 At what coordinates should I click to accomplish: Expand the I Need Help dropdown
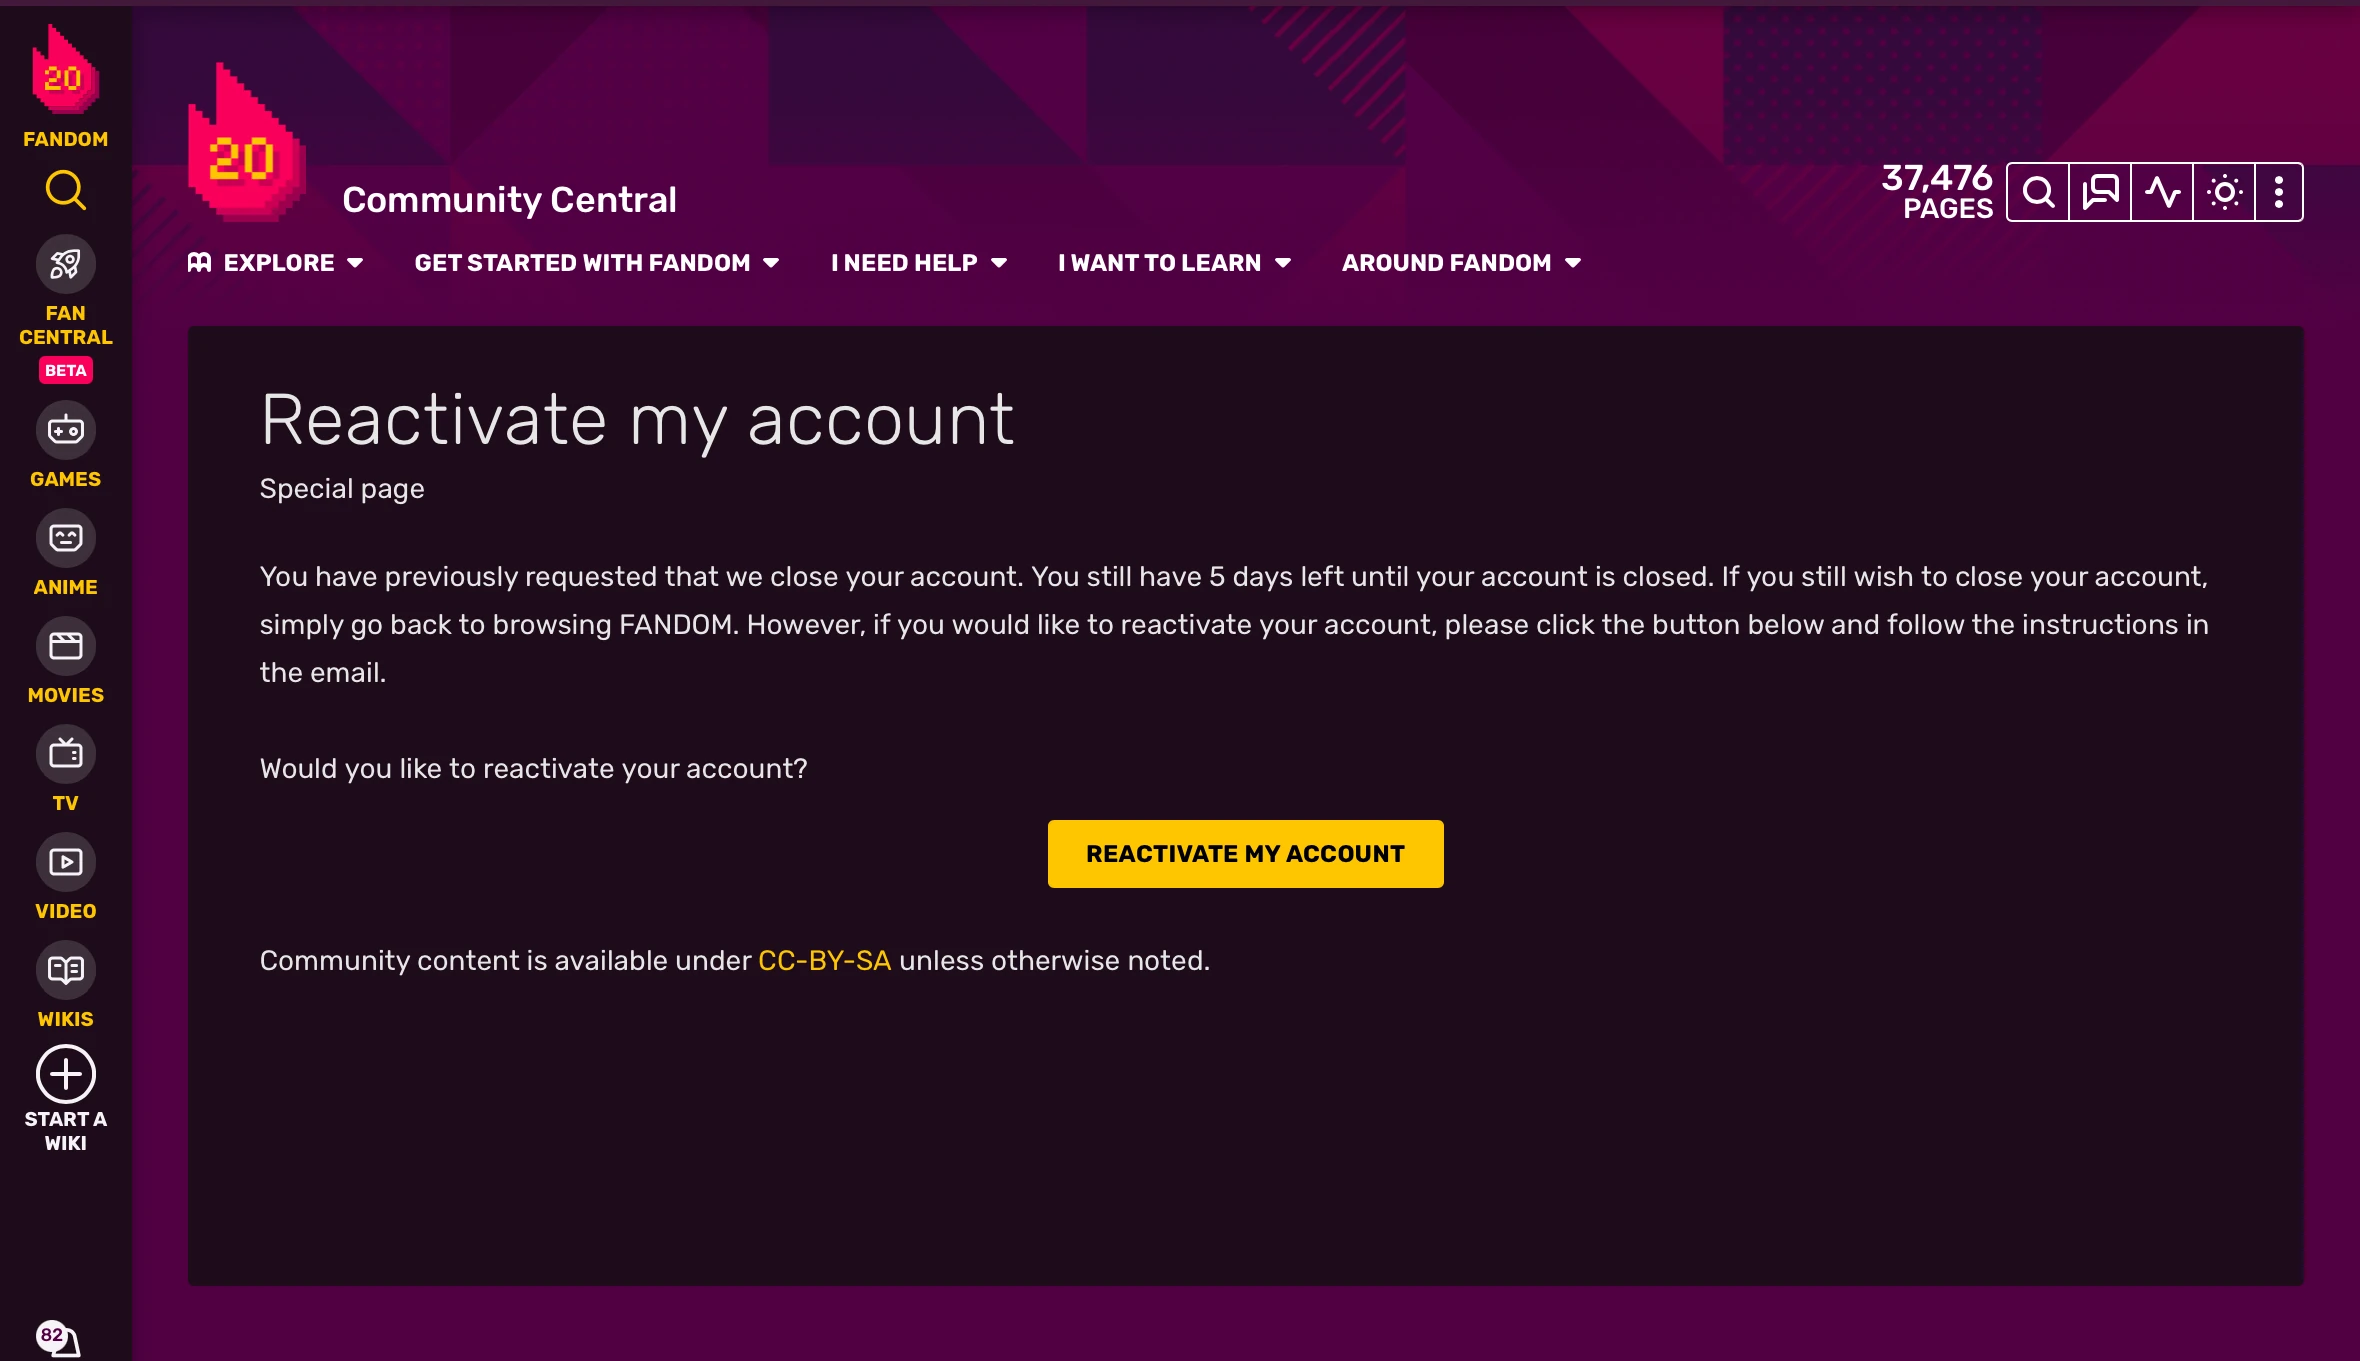click(918, 263)
